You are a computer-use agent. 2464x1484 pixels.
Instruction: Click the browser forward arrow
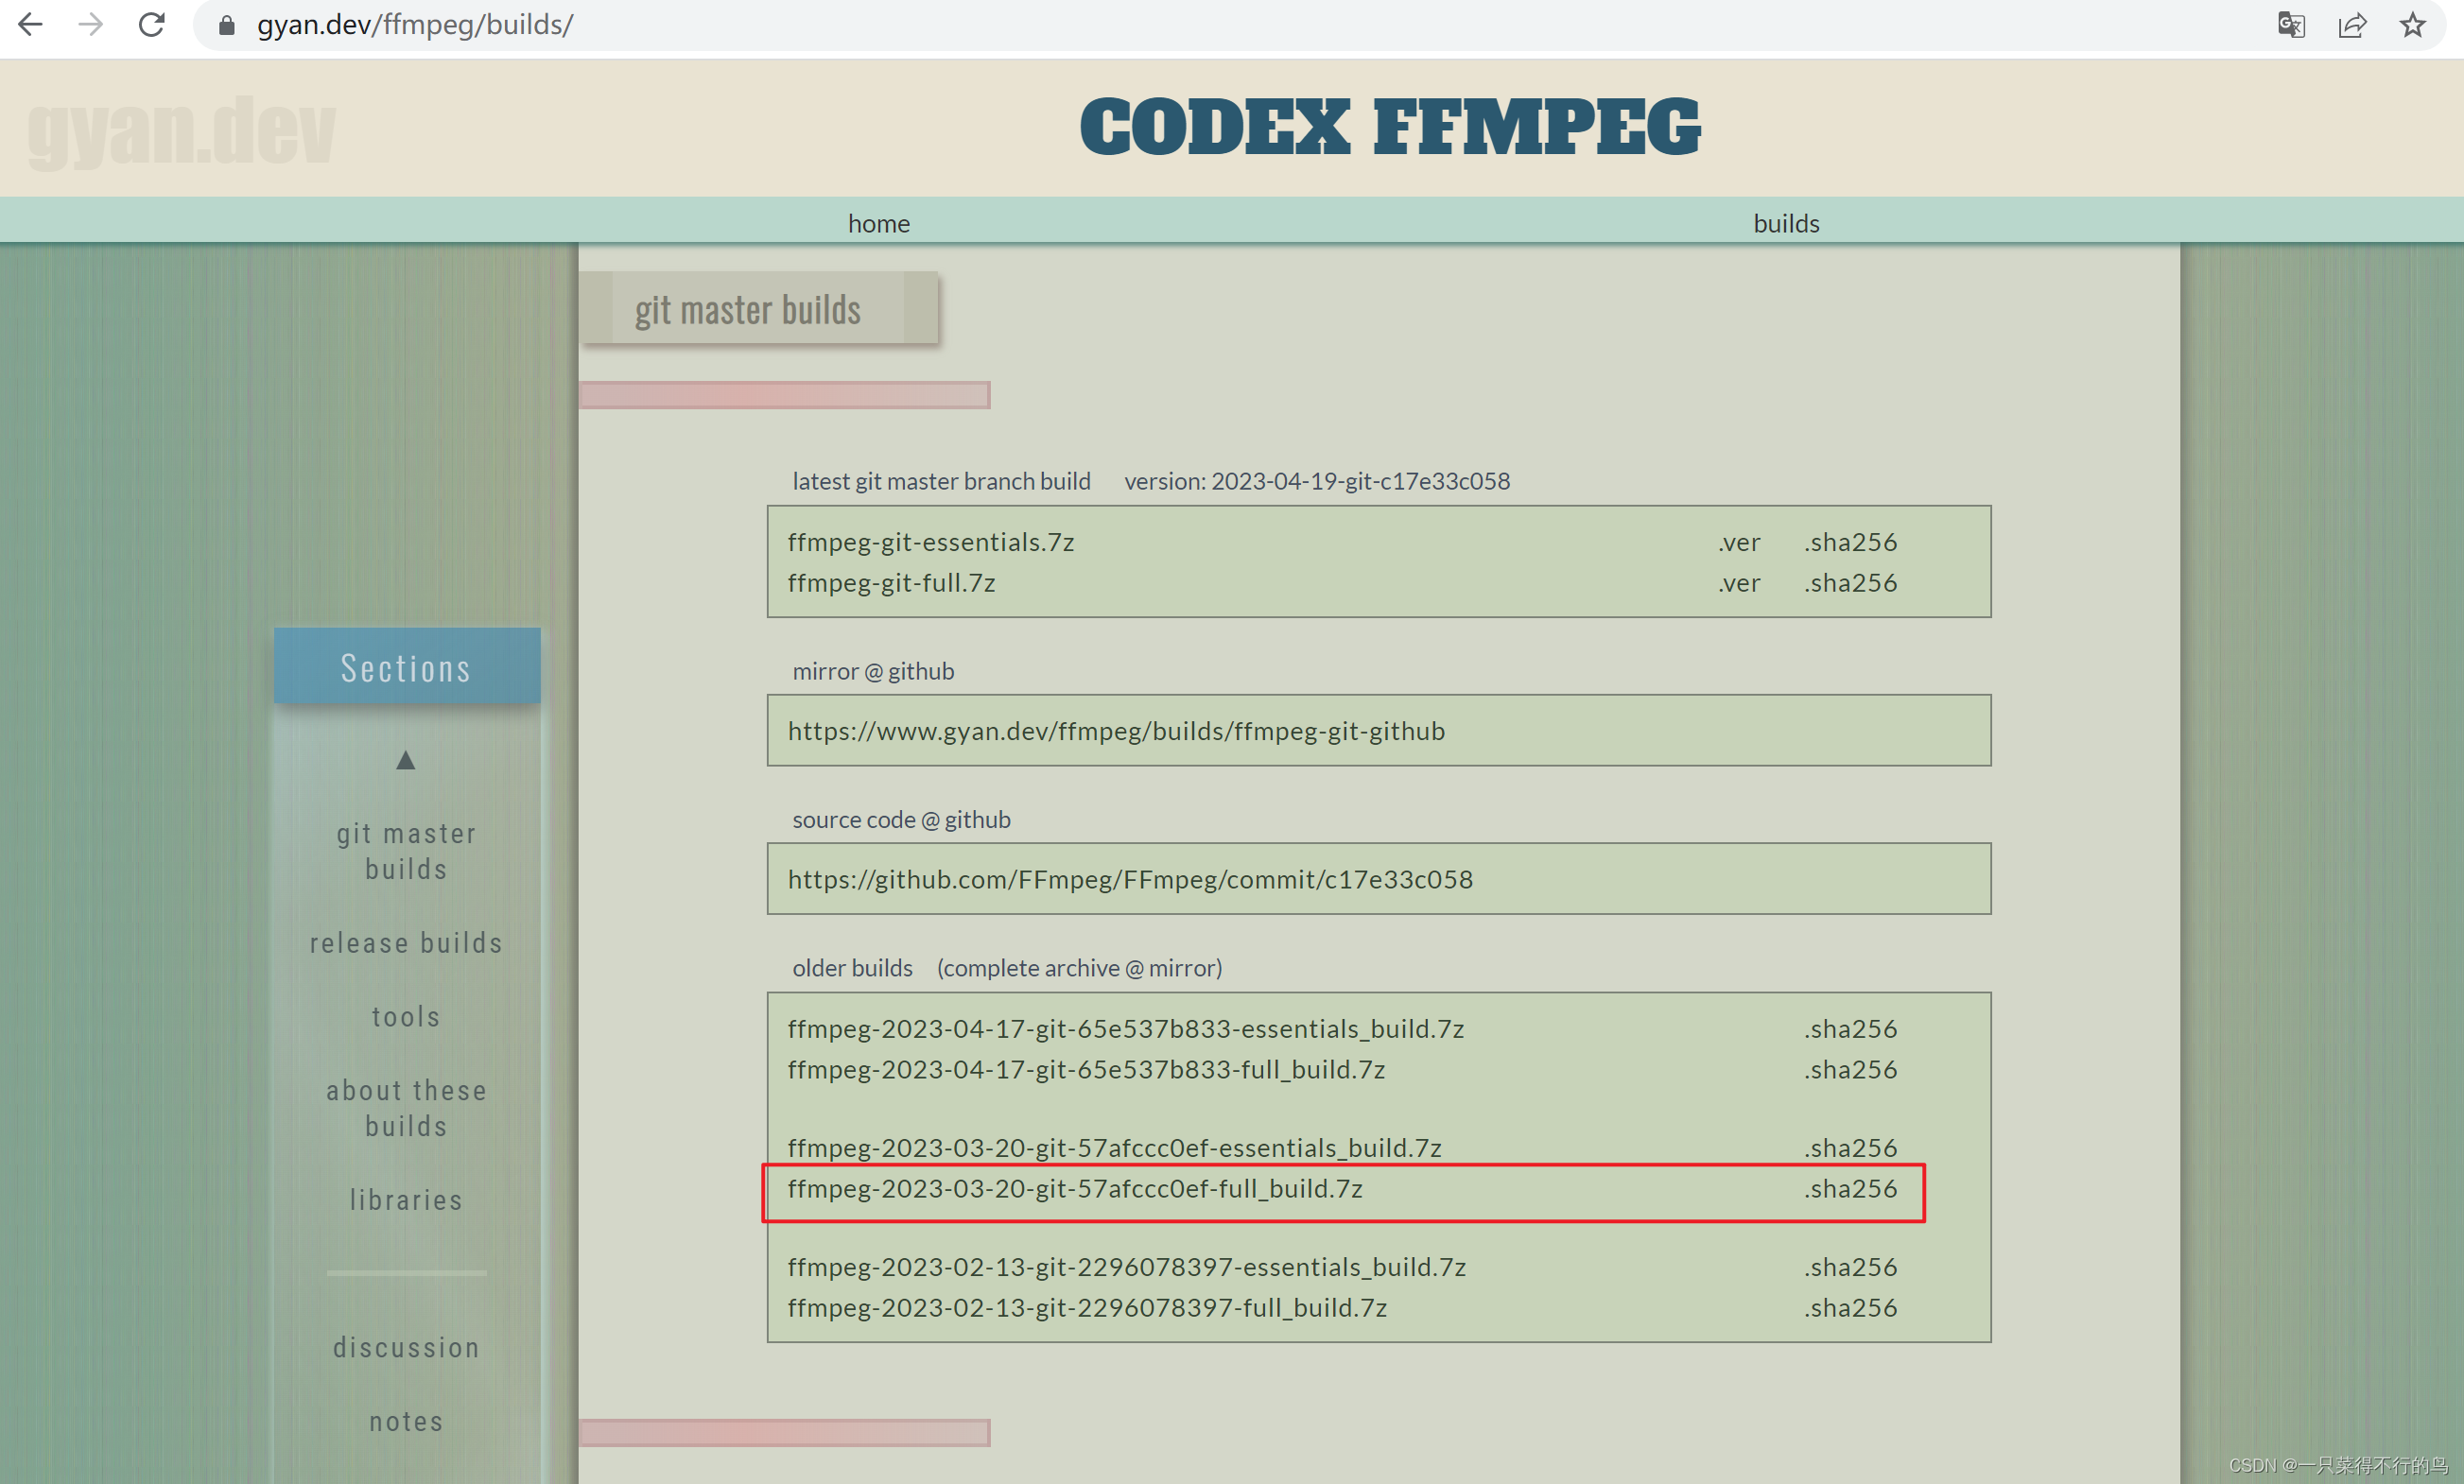[90, 25]
